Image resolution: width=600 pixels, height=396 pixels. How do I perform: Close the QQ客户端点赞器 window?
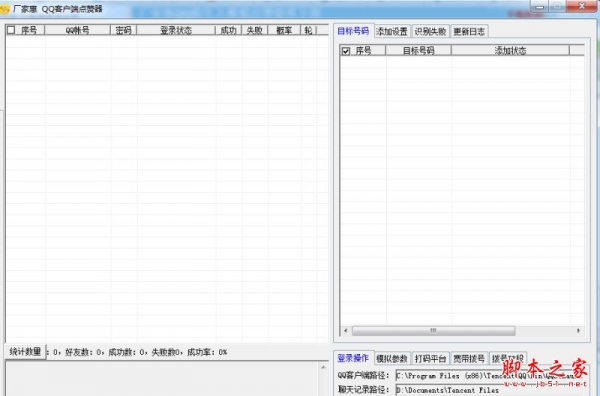point(582,6)
